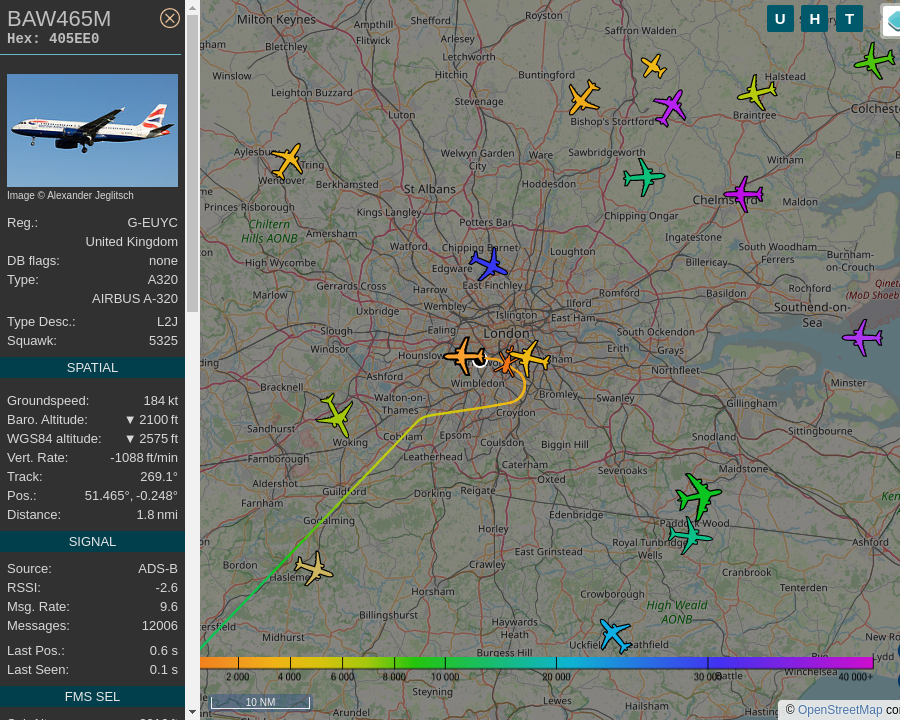This screenshot has height=720, width=900.
Task: Select the yellow-green aircraft above Woking
Action: point(335,415)
